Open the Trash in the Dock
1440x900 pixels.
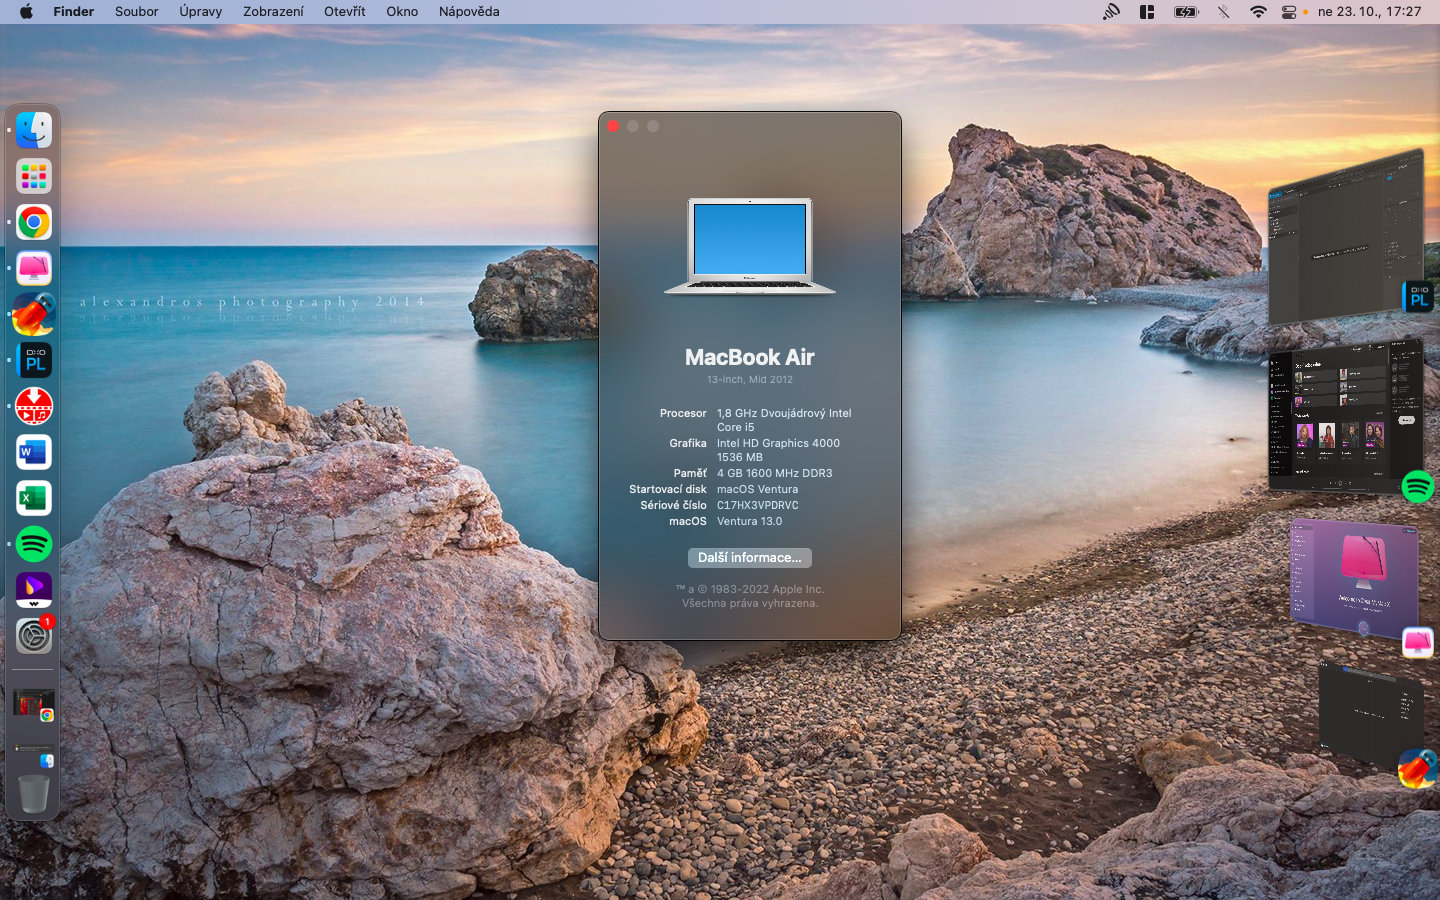[34, 796]
